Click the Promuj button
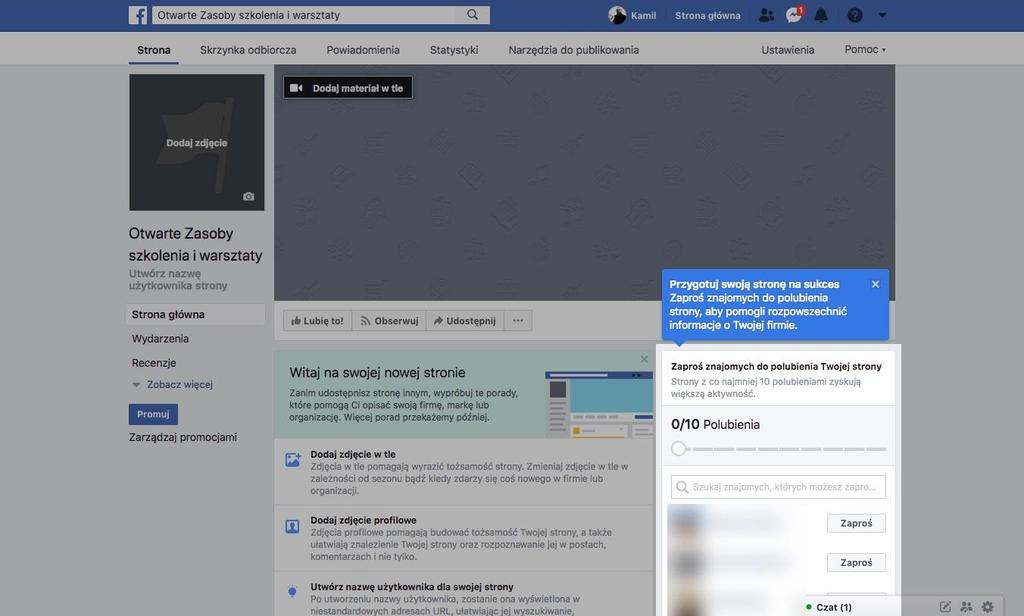 tap(153, 414)
